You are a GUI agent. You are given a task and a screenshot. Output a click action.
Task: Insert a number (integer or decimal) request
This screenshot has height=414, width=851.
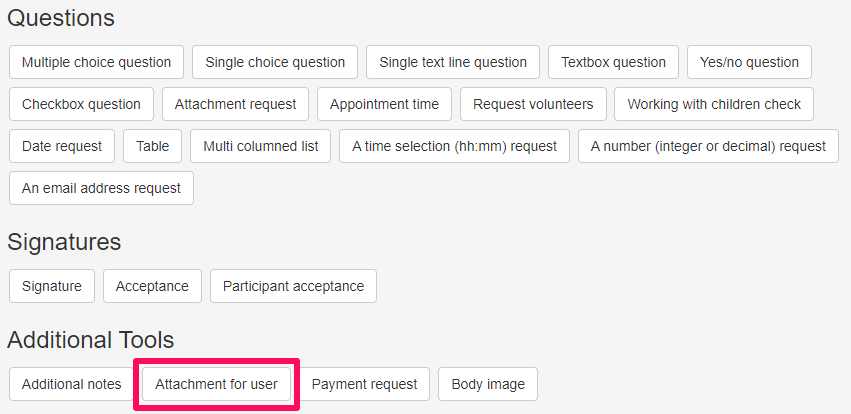708,146
